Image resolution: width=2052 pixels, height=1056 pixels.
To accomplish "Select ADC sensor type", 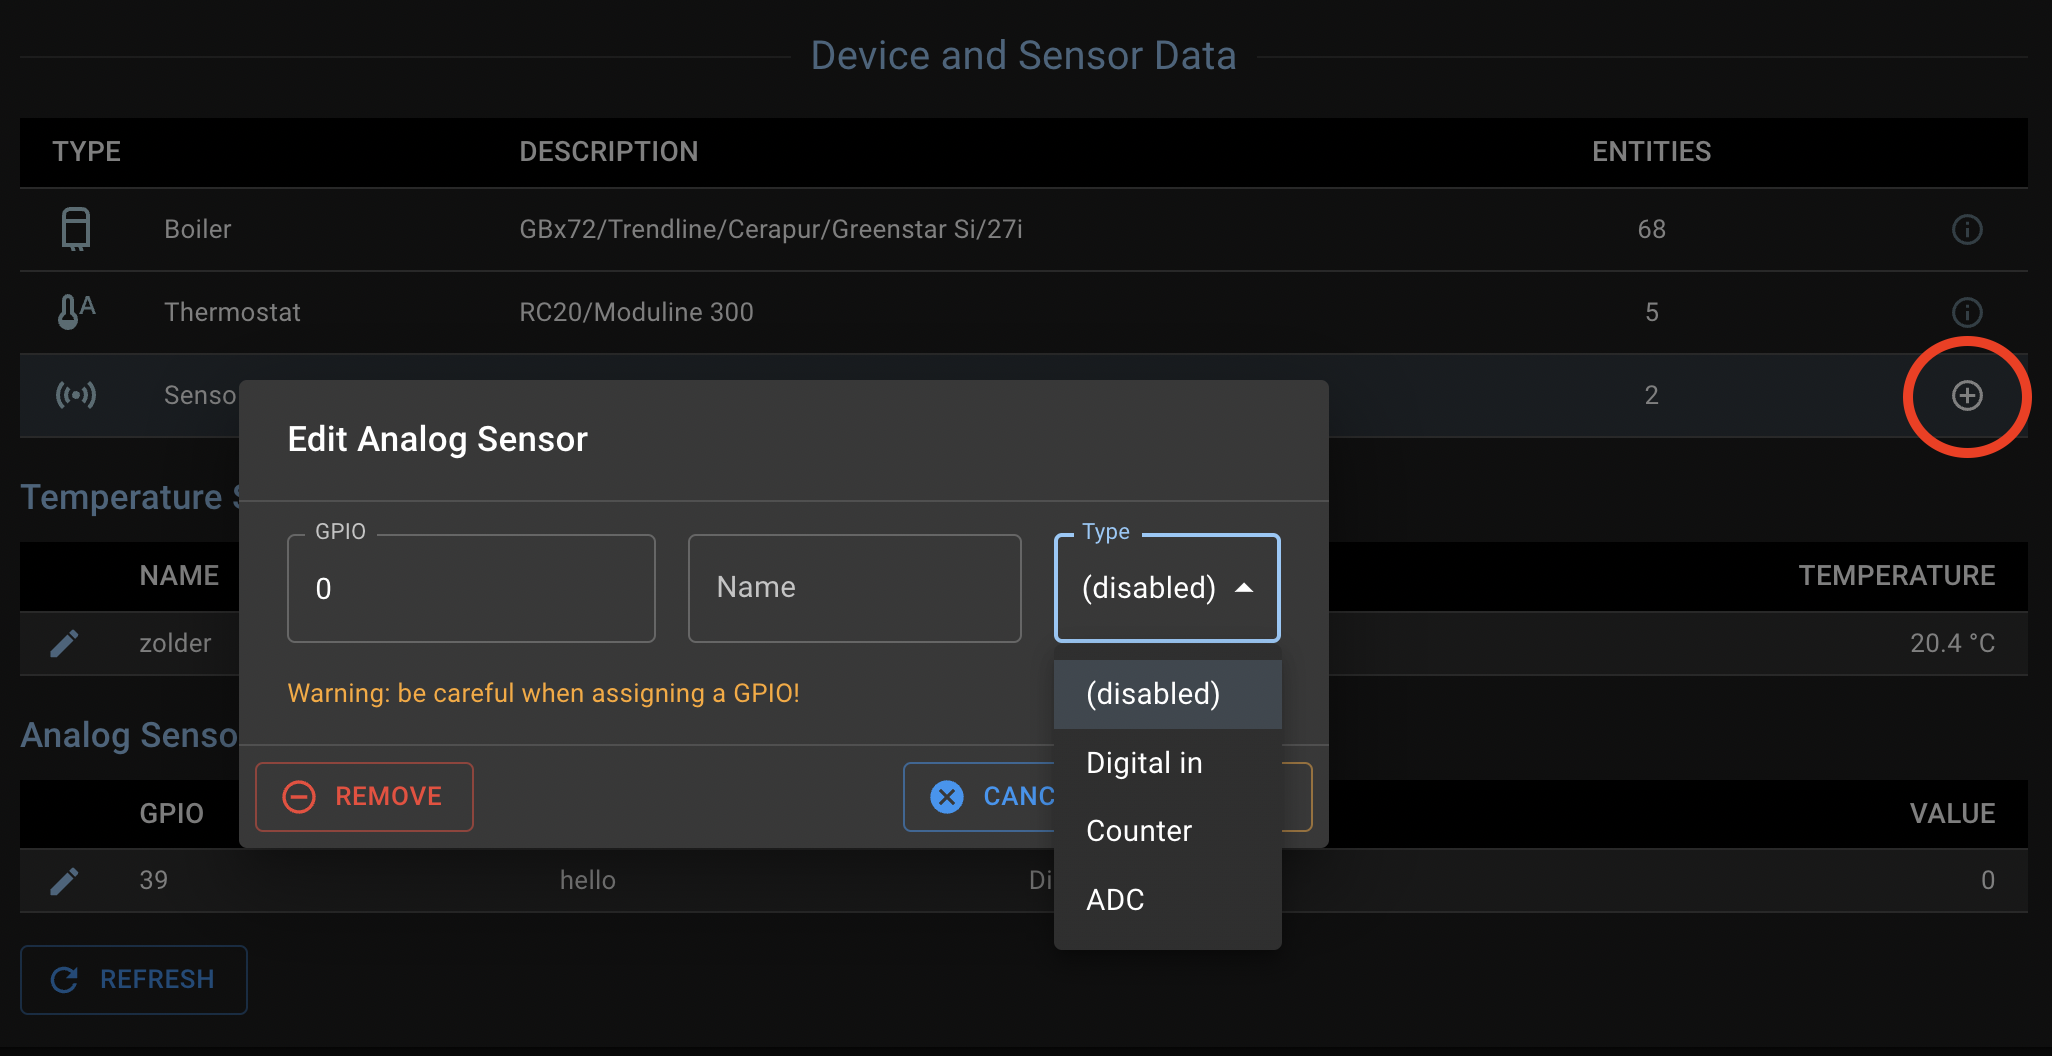I will pos(1115,900).
